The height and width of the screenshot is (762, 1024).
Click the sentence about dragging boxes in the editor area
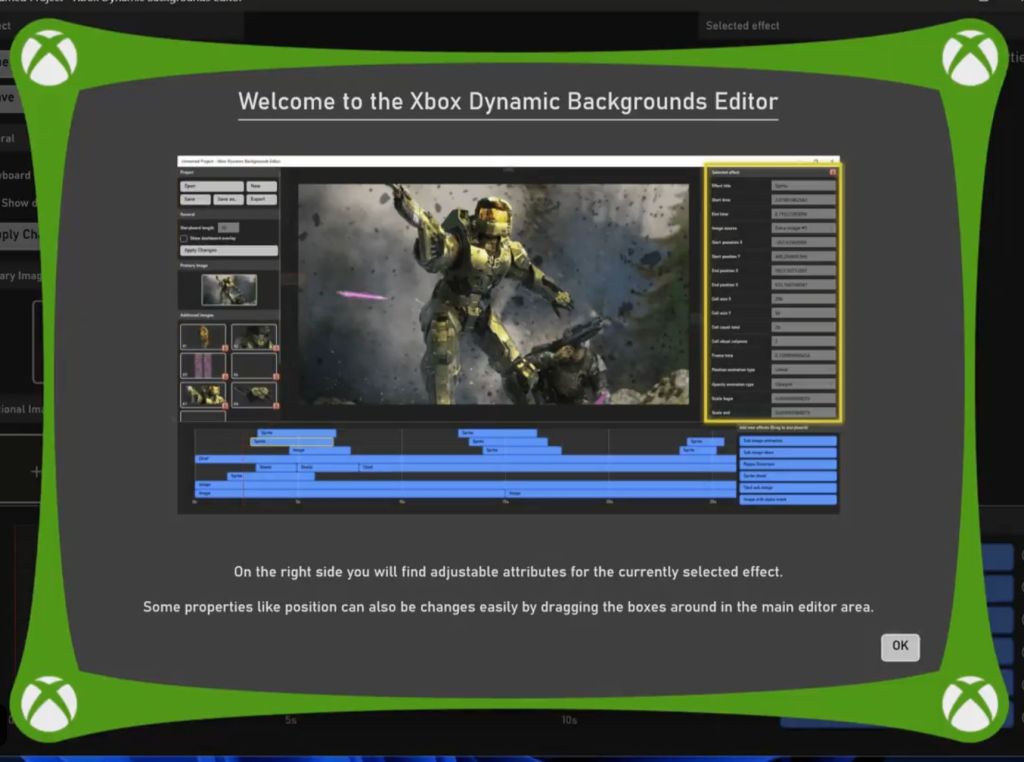[508, 607]
